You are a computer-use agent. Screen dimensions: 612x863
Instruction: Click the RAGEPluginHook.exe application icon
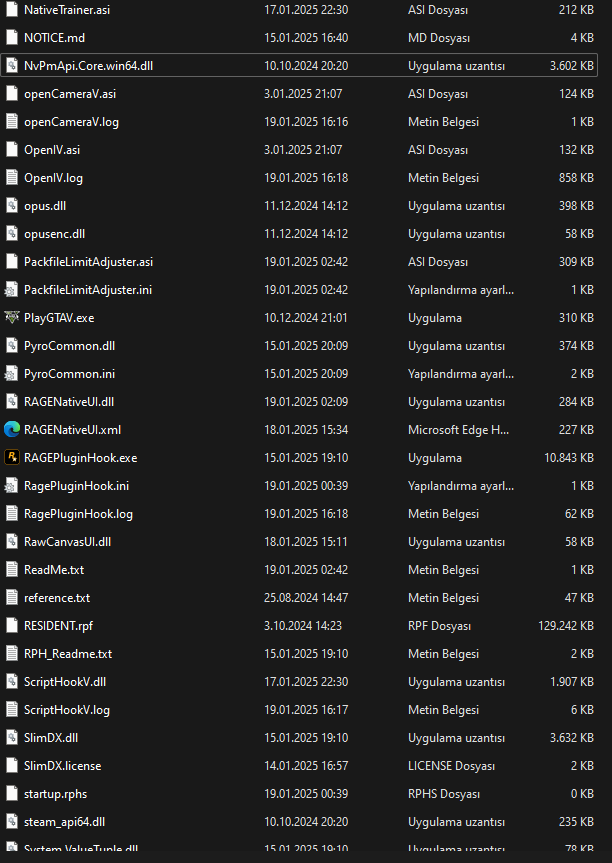(x=12, y=458)
